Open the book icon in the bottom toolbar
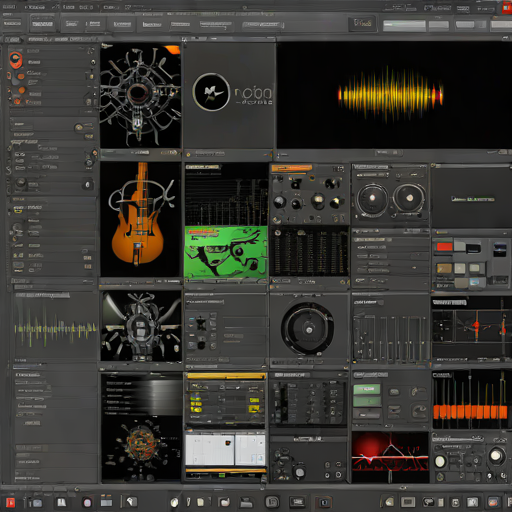The height and width of the screenshot is (512, 512). pos(62,502)
